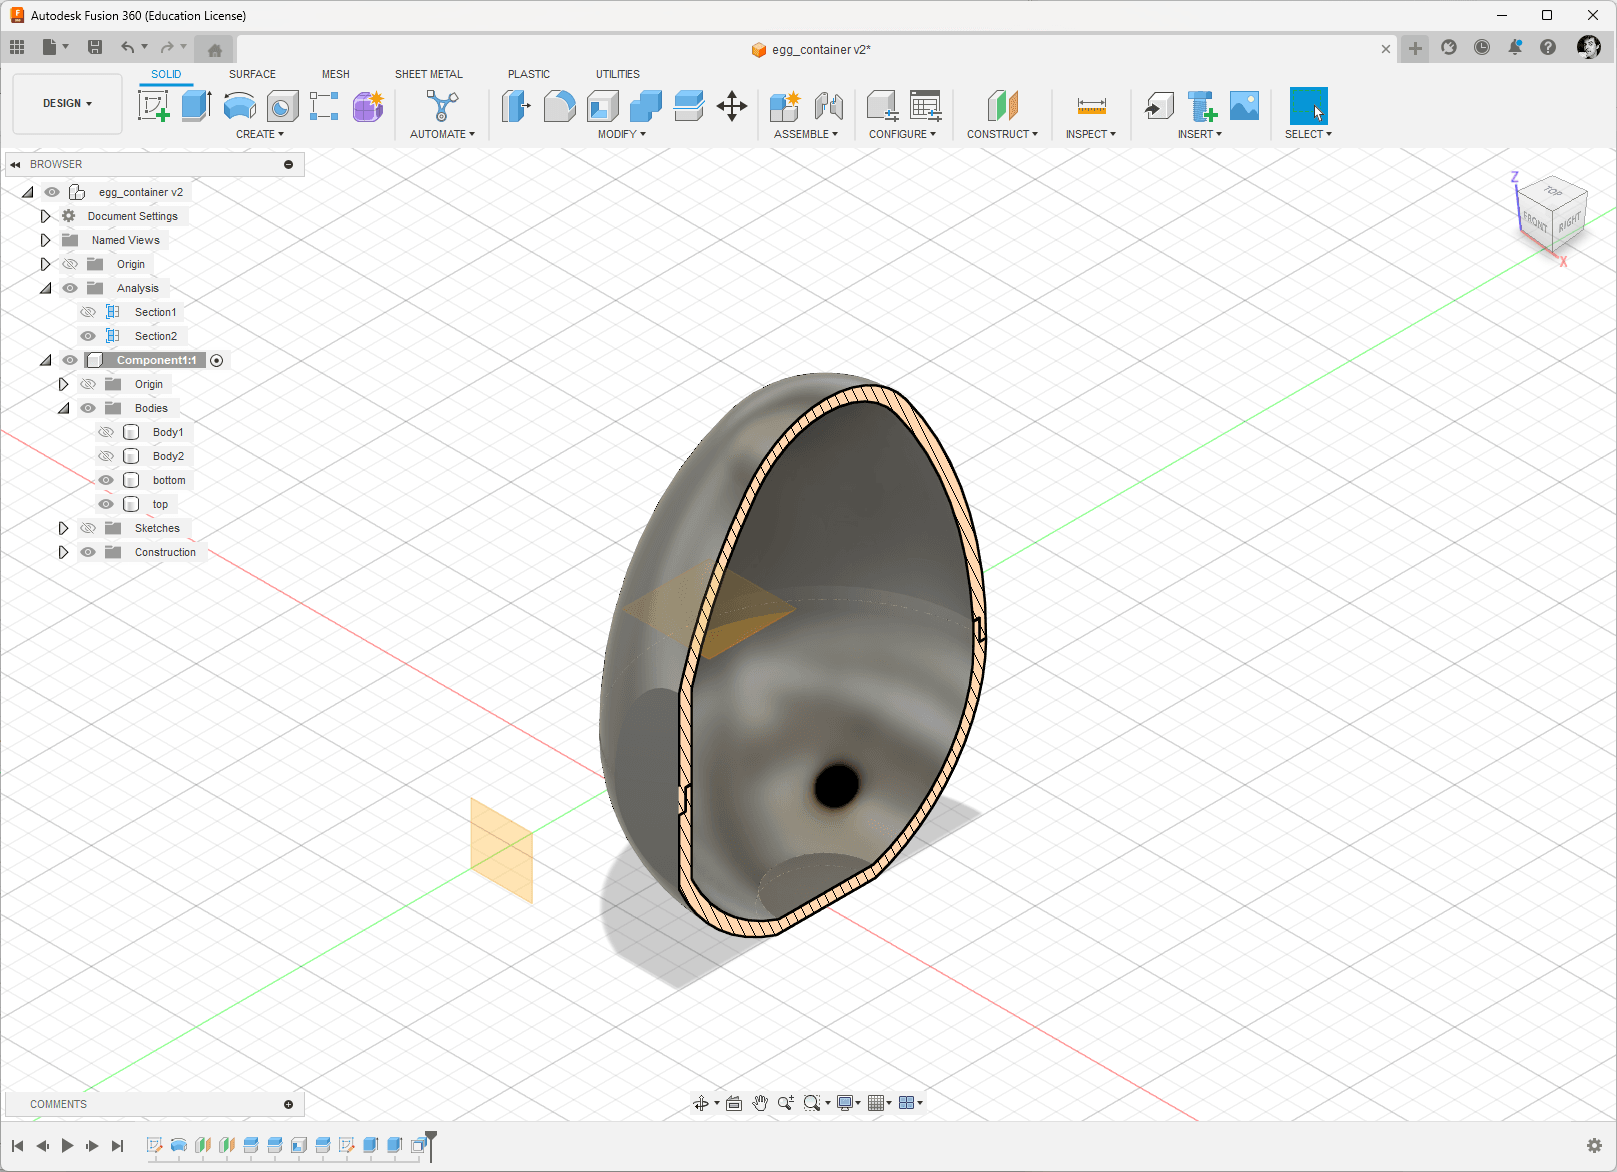The height and width of the screenshot is (1172, 1617).
Task: Expand the Named Views node
Action: click(45, 240)
